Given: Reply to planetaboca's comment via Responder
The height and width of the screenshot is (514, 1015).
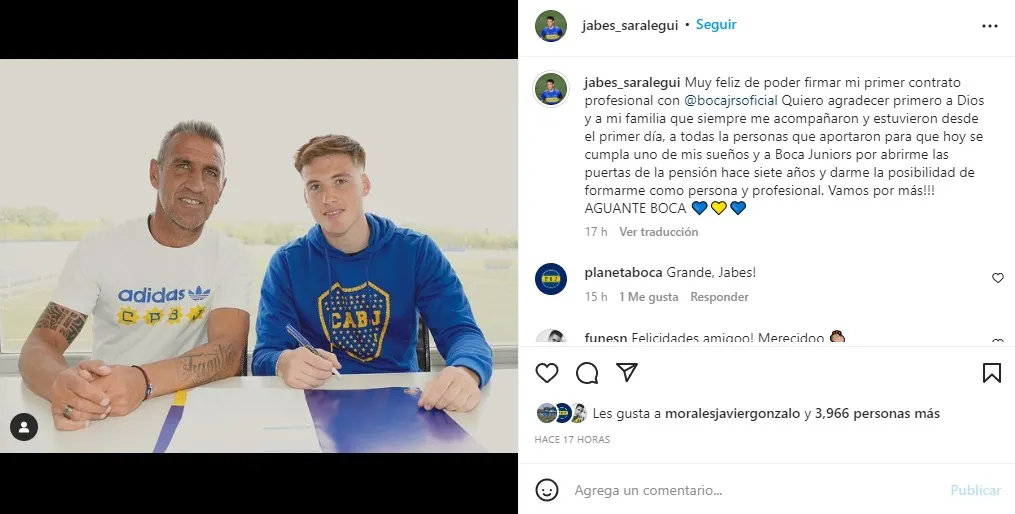Looking at the screenshot, I should point(719,297).
